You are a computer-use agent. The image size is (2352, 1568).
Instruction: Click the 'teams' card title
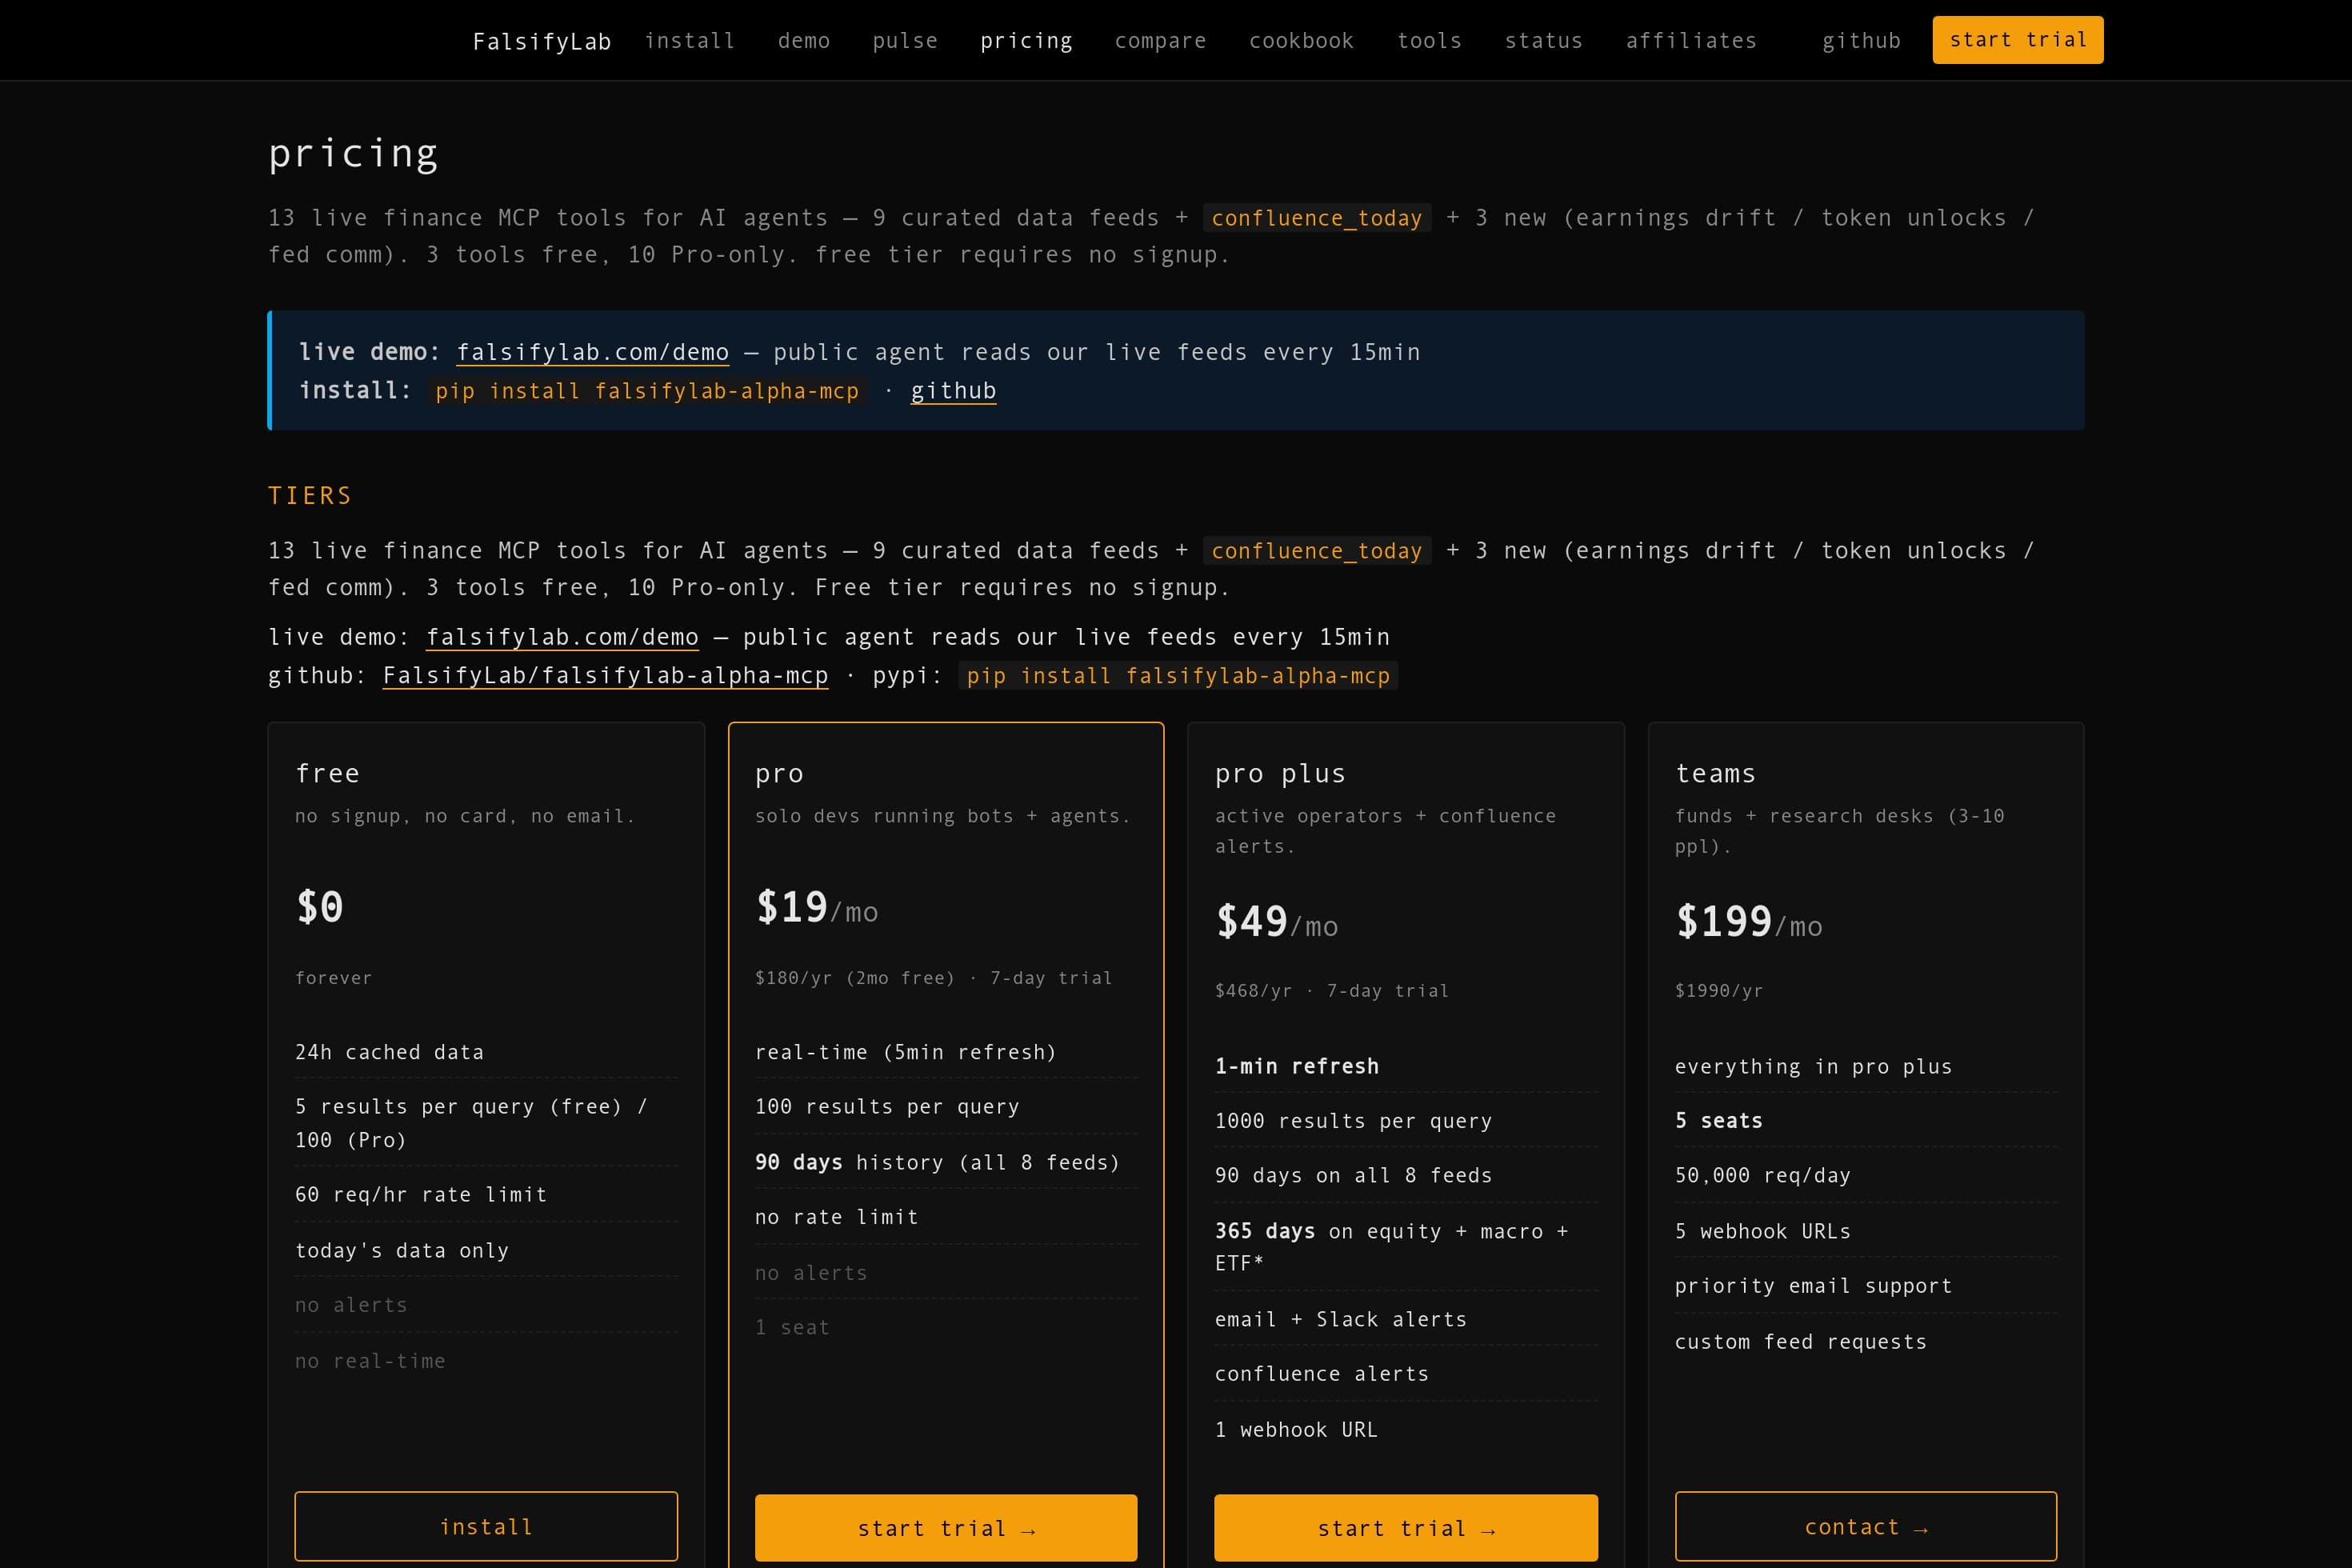tap(1715, 774)
